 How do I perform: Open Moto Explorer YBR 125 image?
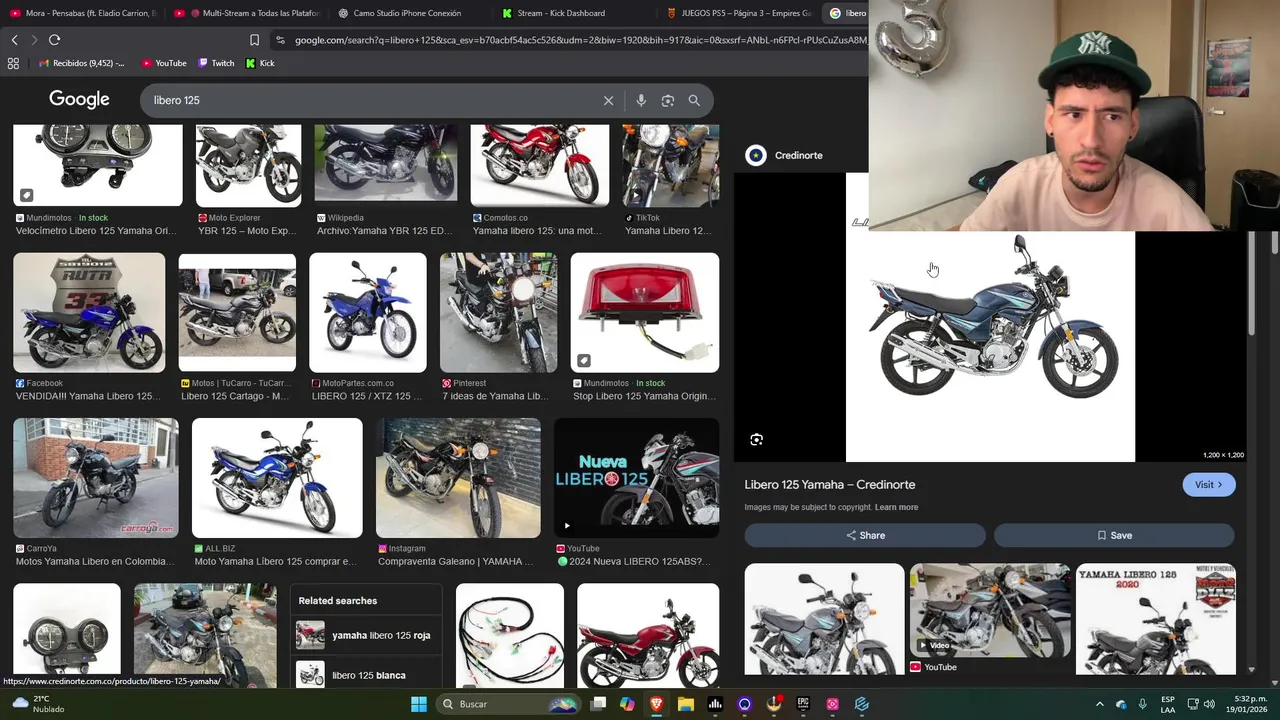click(248, 165)
